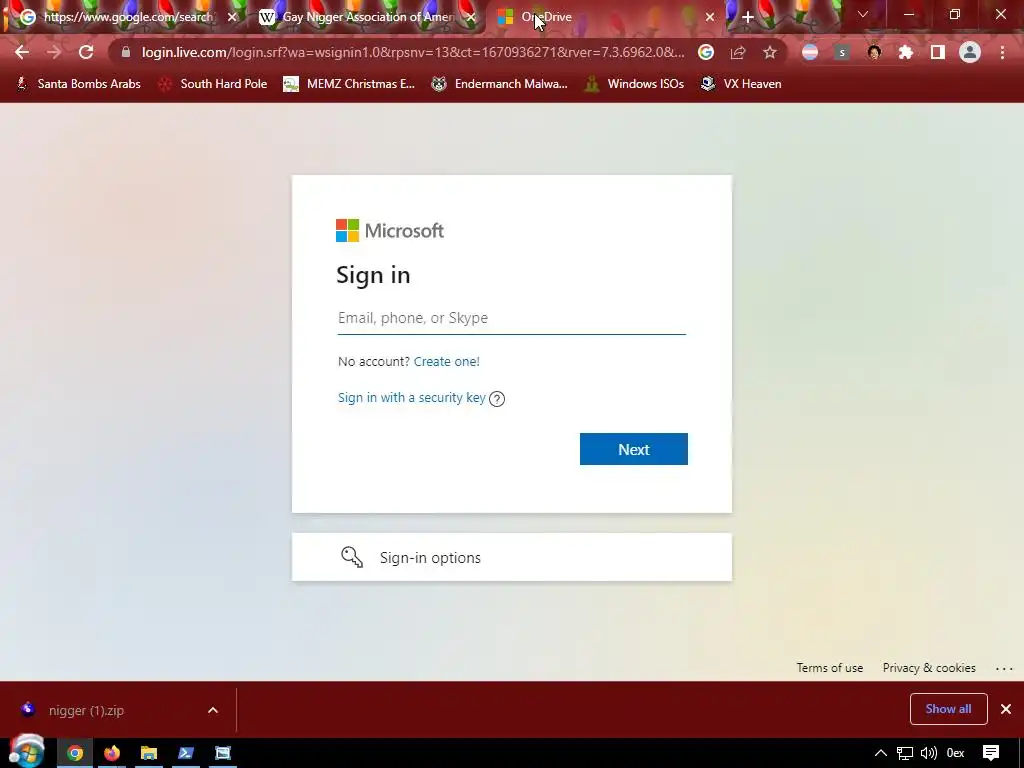Open the Action Center notifications icon
Screen dimensions: 1024x768
pos(991,753)
